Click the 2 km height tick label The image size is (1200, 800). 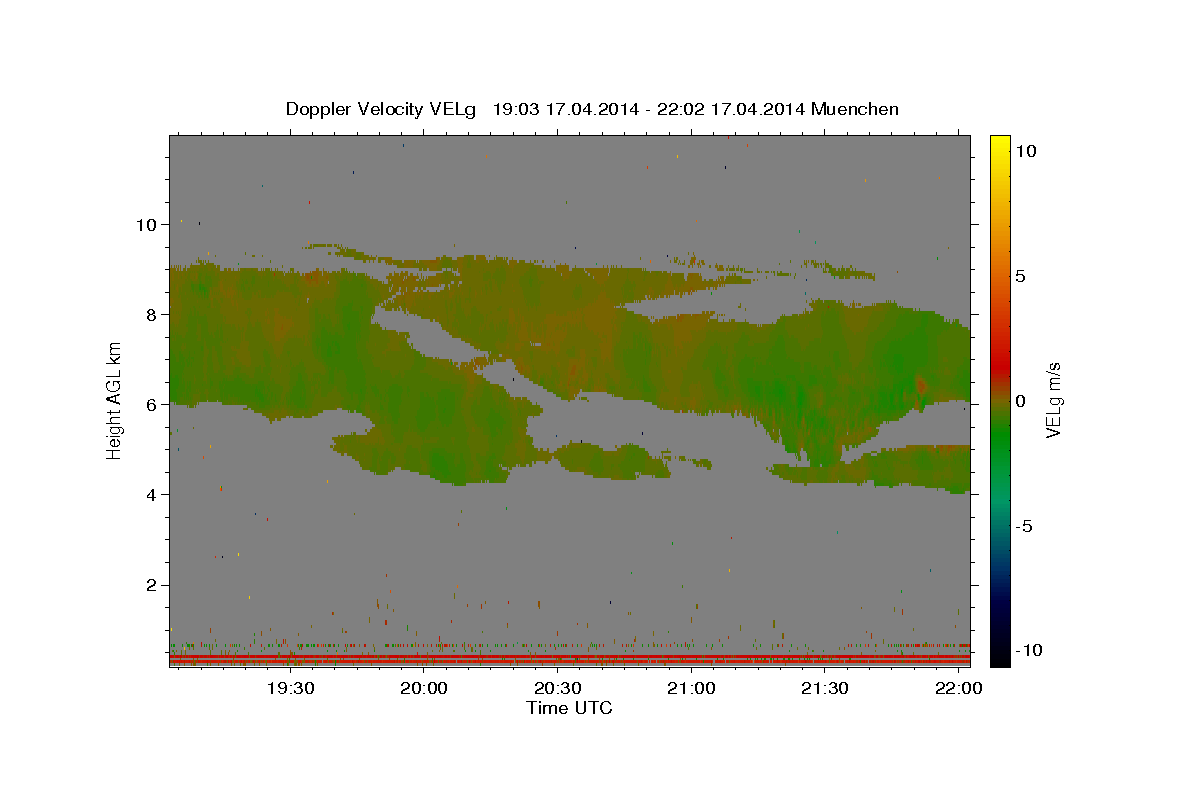coord(150,585)
